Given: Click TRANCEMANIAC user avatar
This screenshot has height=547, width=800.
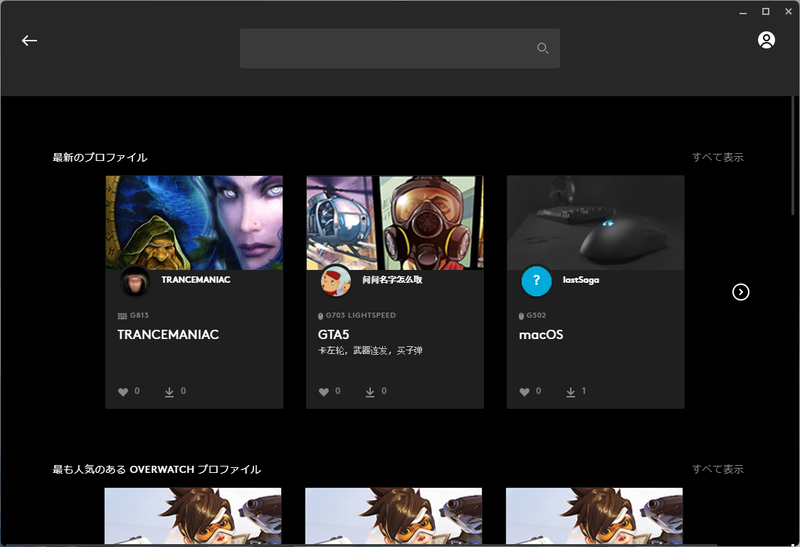Looking at the screenshot, I should (135, 281).
